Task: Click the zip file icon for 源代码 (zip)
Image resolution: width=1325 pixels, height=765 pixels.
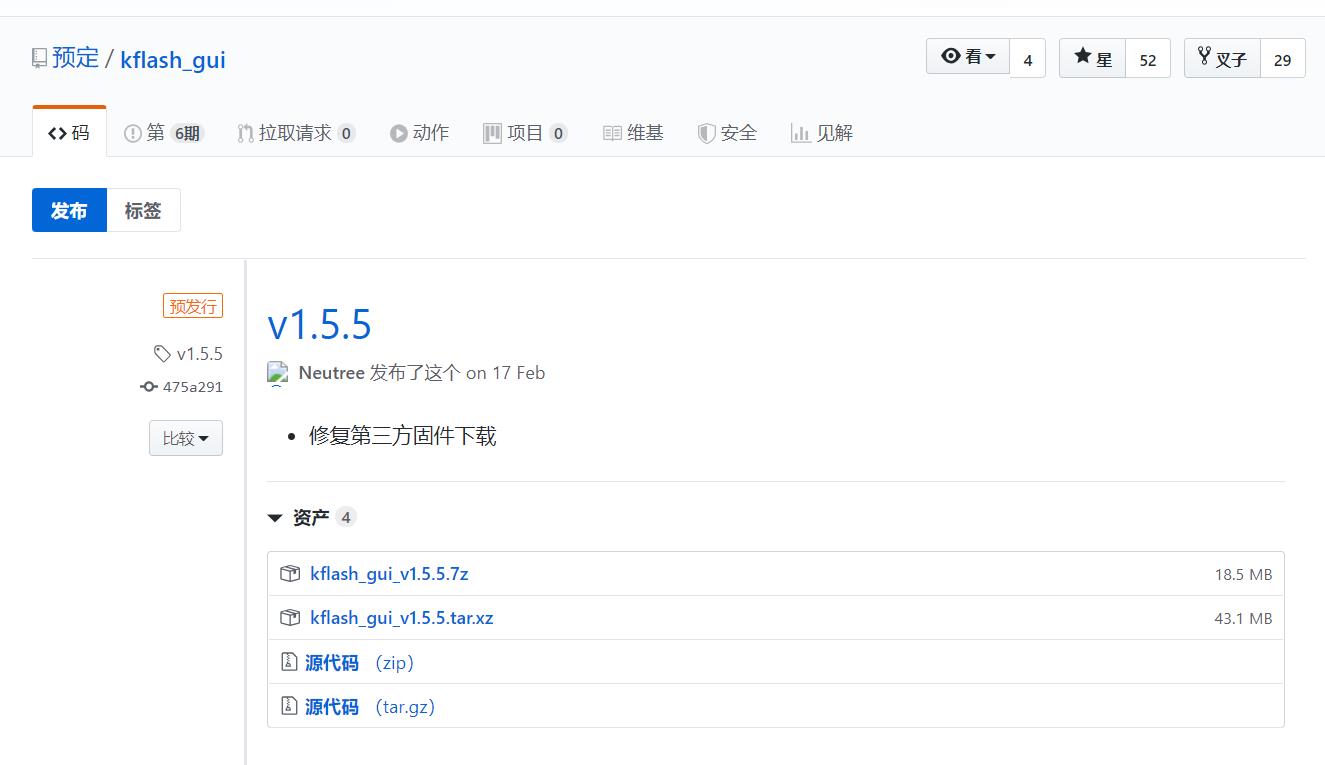Action: [289, 662]
